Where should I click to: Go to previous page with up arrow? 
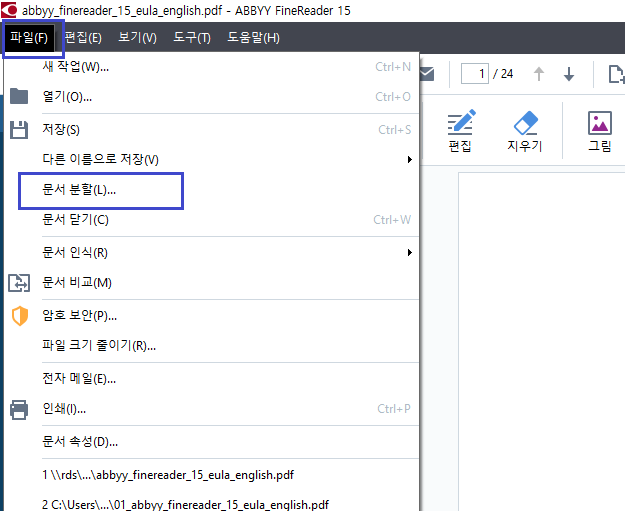pyautogui.click(x=539, y=74)
